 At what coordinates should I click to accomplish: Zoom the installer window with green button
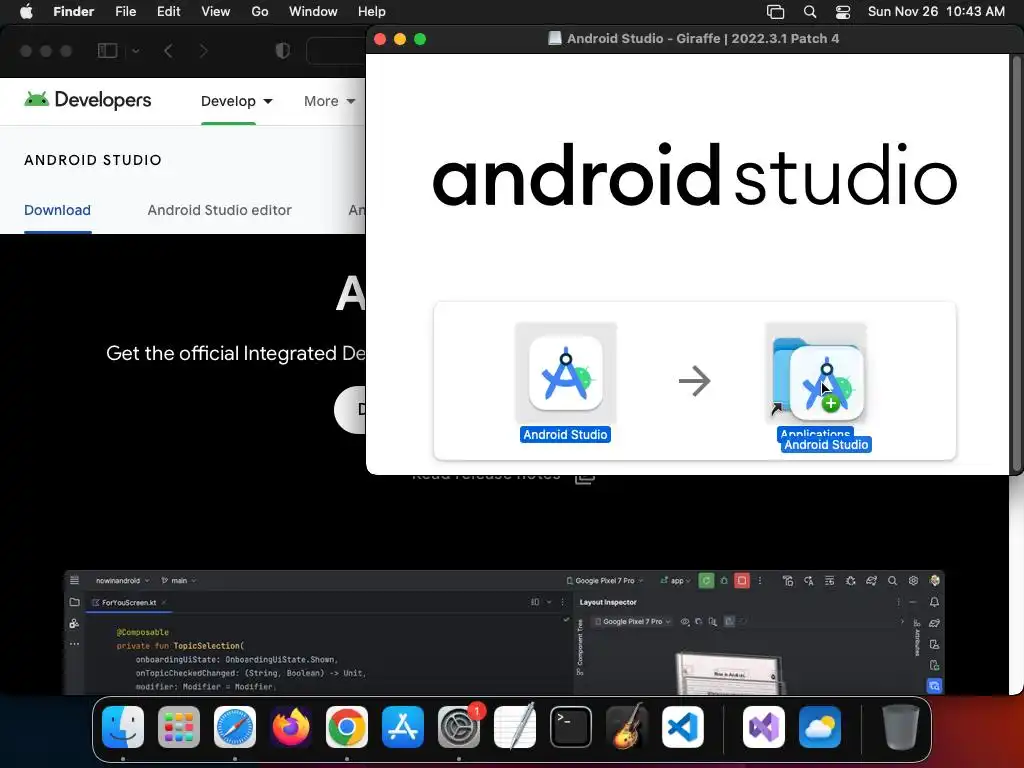click(x=420, y=39)
